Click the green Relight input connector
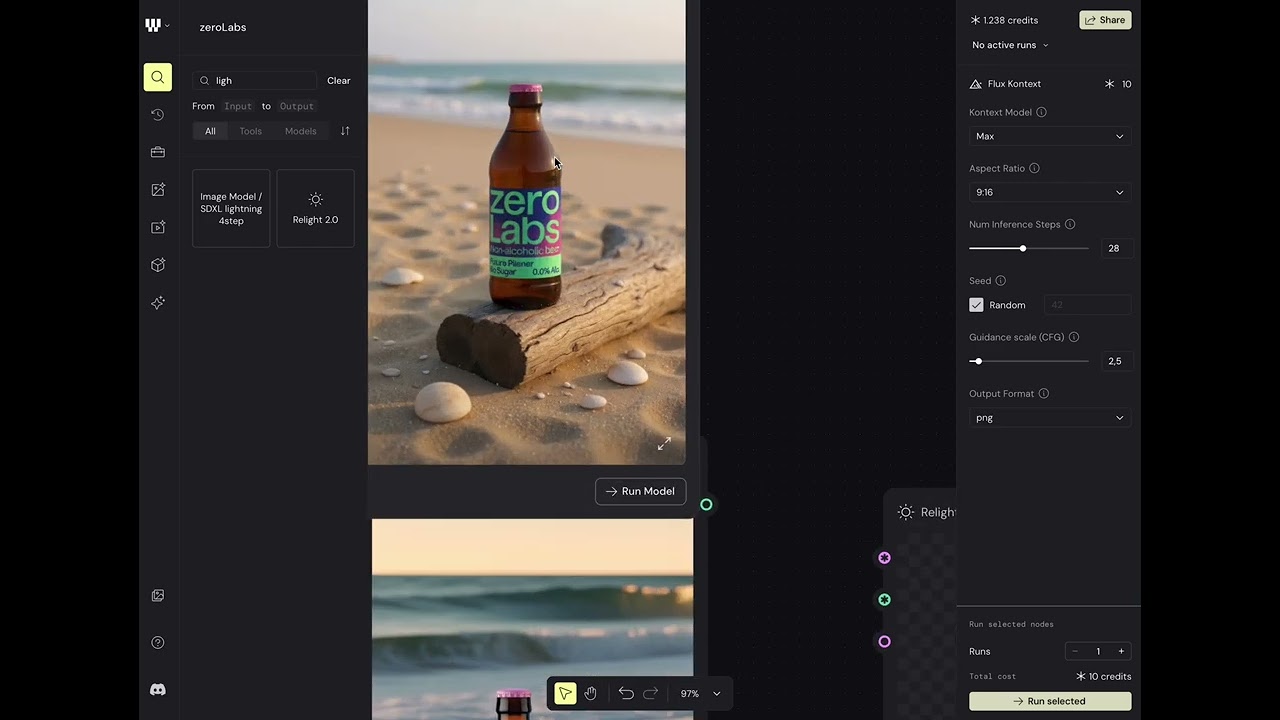 point(884,600)
